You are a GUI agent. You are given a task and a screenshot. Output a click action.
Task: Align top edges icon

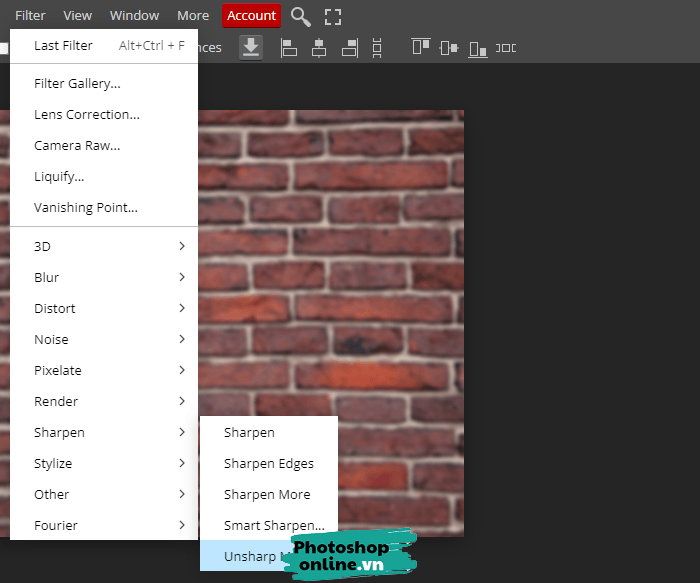pyautogui.click(x=420, y=47)
